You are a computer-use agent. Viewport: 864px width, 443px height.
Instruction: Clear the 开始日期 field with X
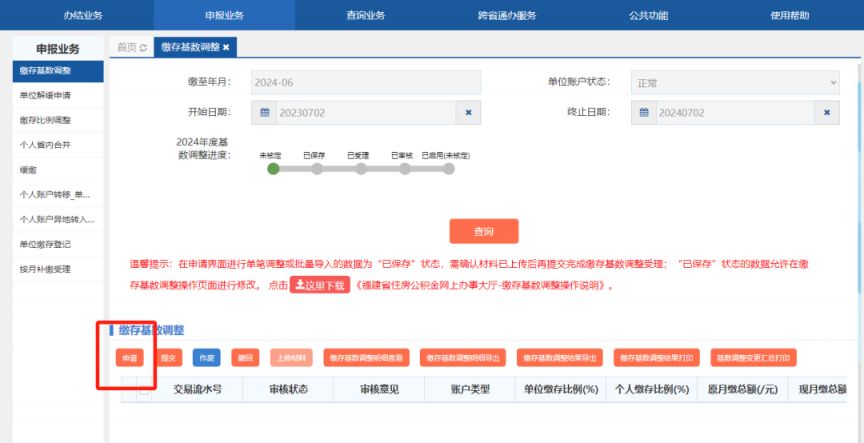tap(468, 113)
